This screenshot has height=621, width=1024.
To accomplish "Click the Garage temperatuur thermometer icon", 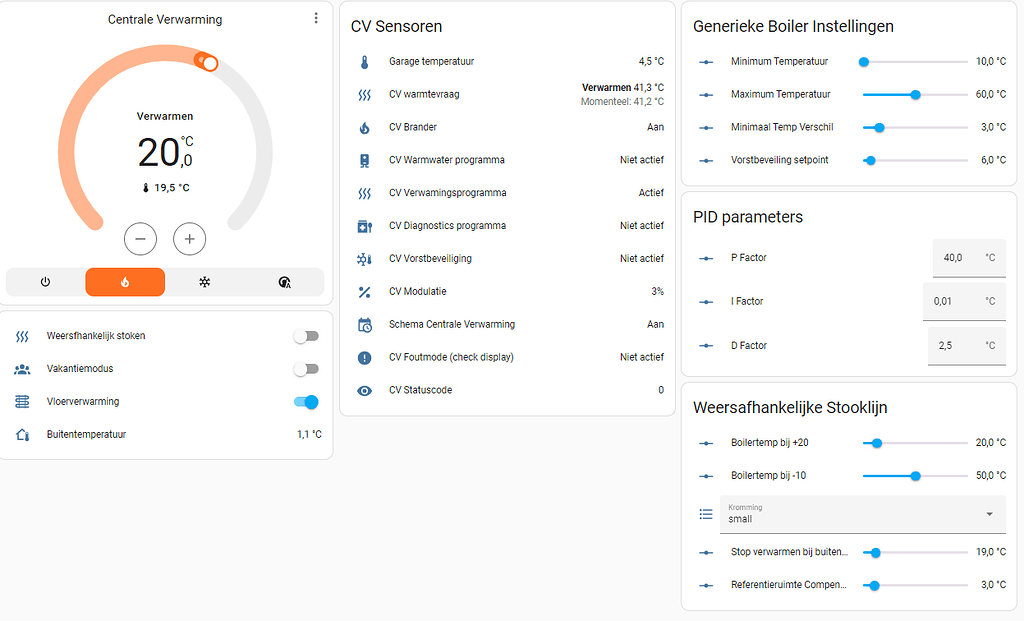I will pyautogui.click(x=365, y=62).
